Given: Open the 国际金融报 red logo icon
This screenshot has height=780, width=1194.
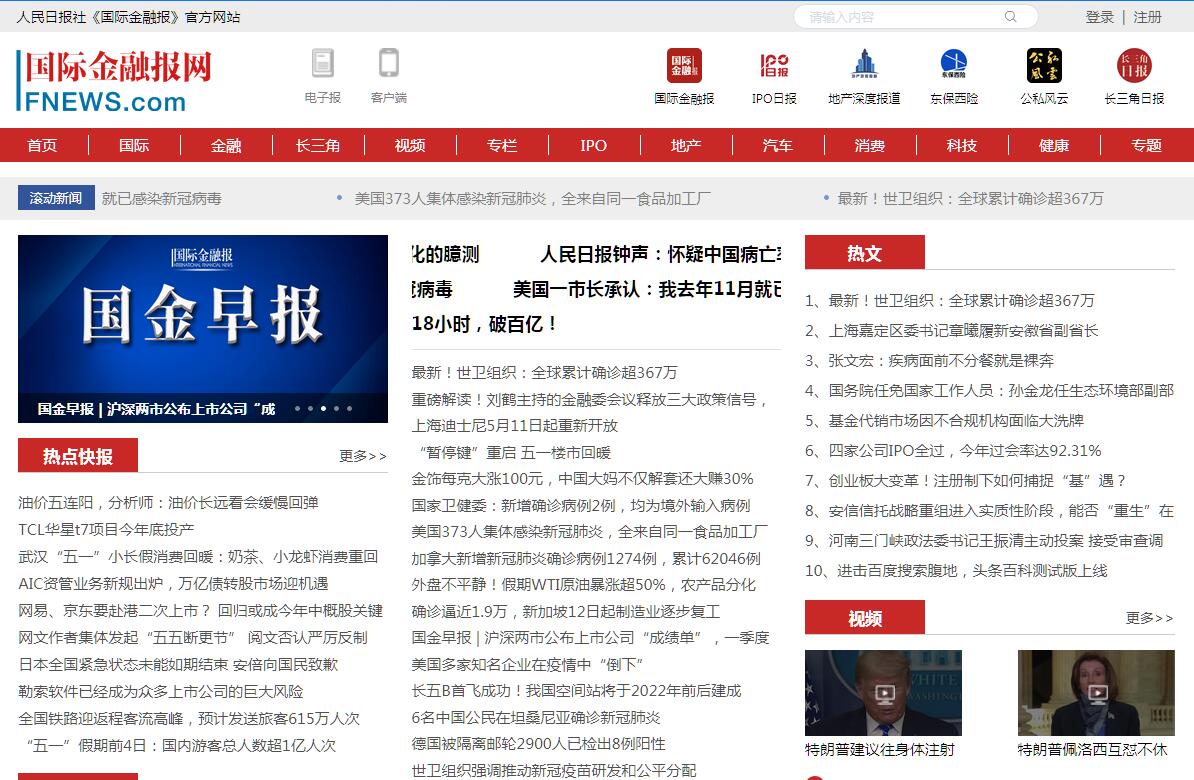Looking at the screenshot, I should pos(684,66).
